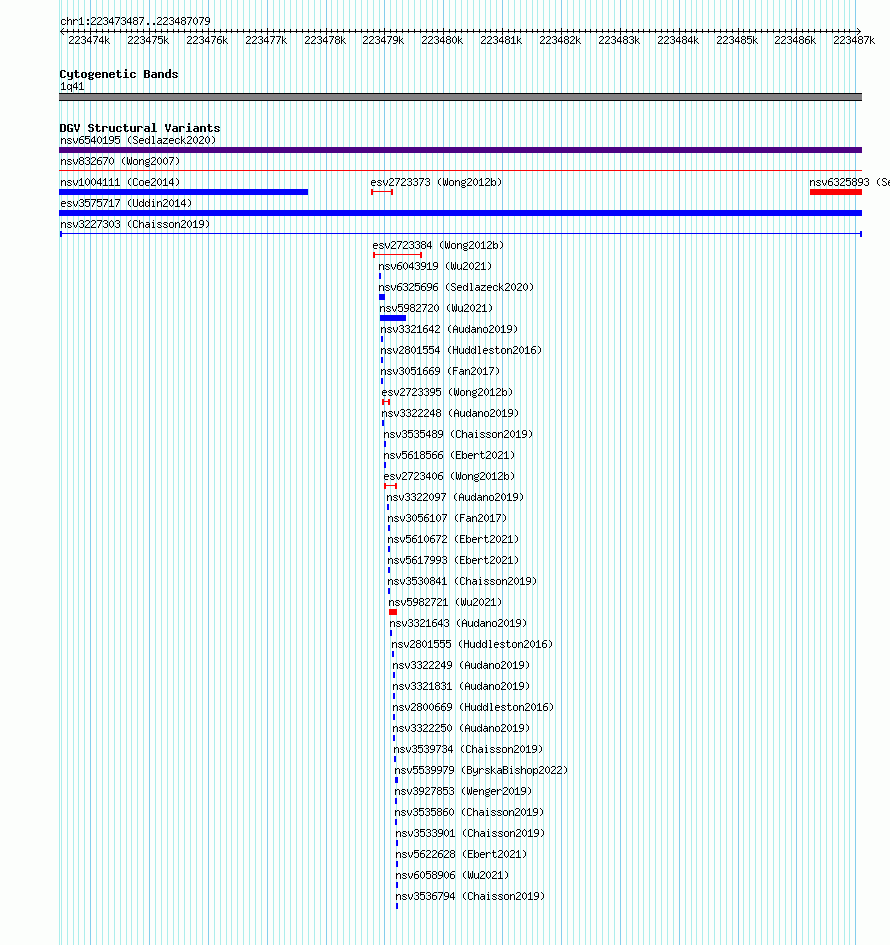
Task: Click the red esv2723384 variant glyph
Action: [398, 255]
